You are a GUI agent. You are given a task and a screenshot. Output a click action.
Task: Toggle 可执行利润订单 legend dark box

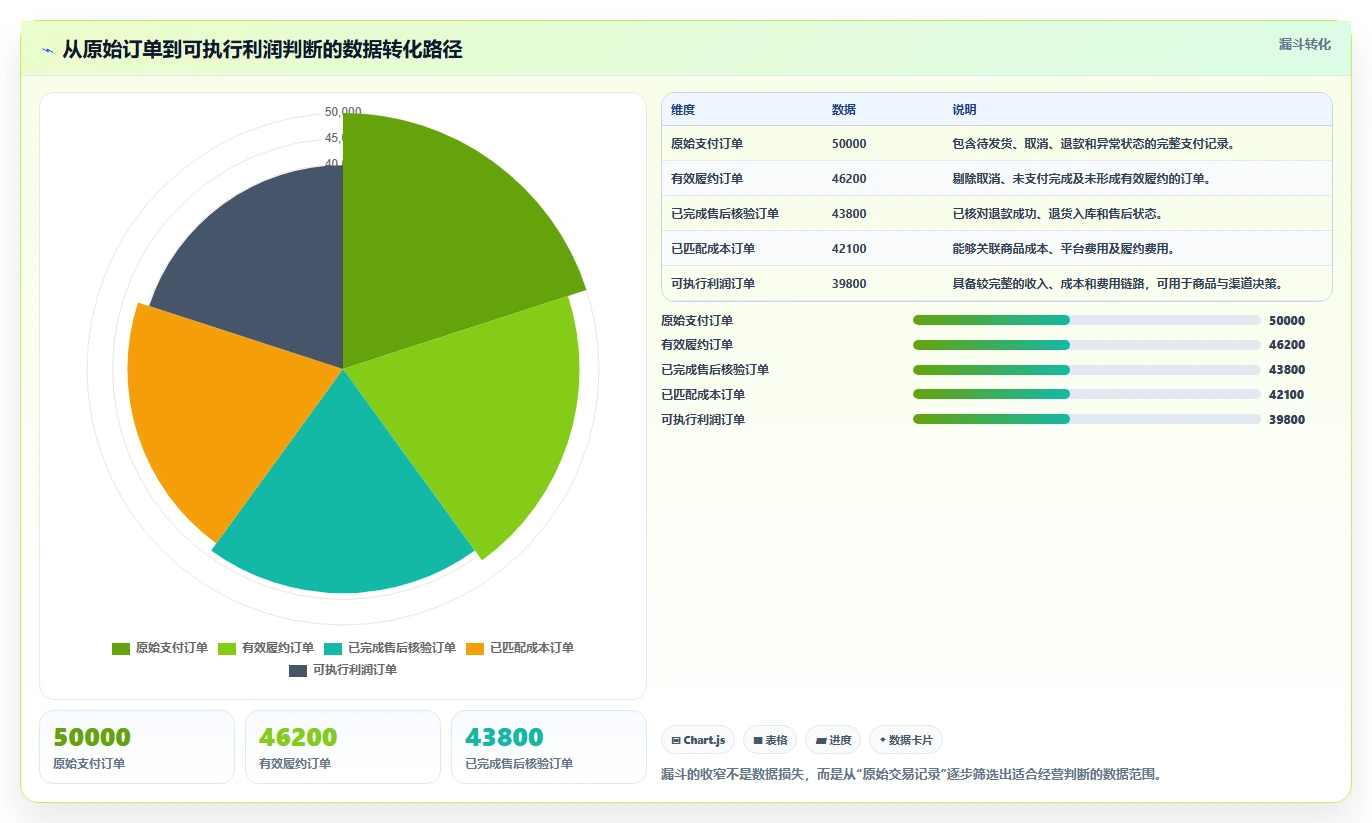pos(298,670)
